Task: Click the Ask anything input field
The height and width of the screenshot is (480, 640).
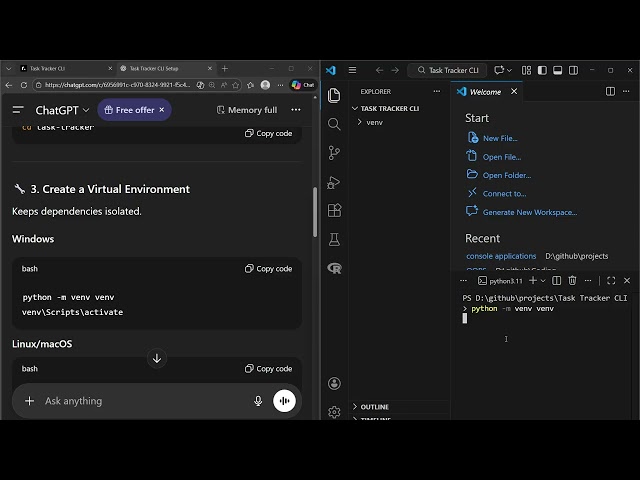Action: (145, 401)
